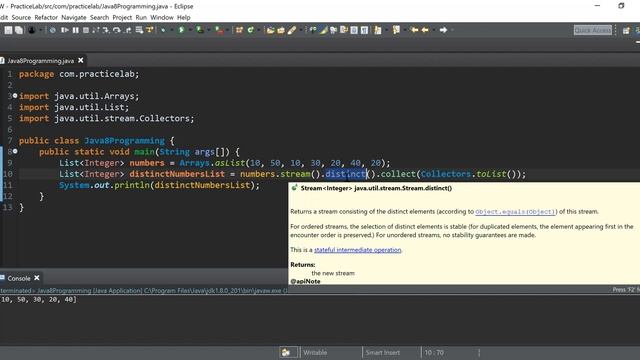Image resolution: width=640 pixels, height=360 pixels.
Task: Click the Save All toolbar icon
Action: click(x=19, y=30)
